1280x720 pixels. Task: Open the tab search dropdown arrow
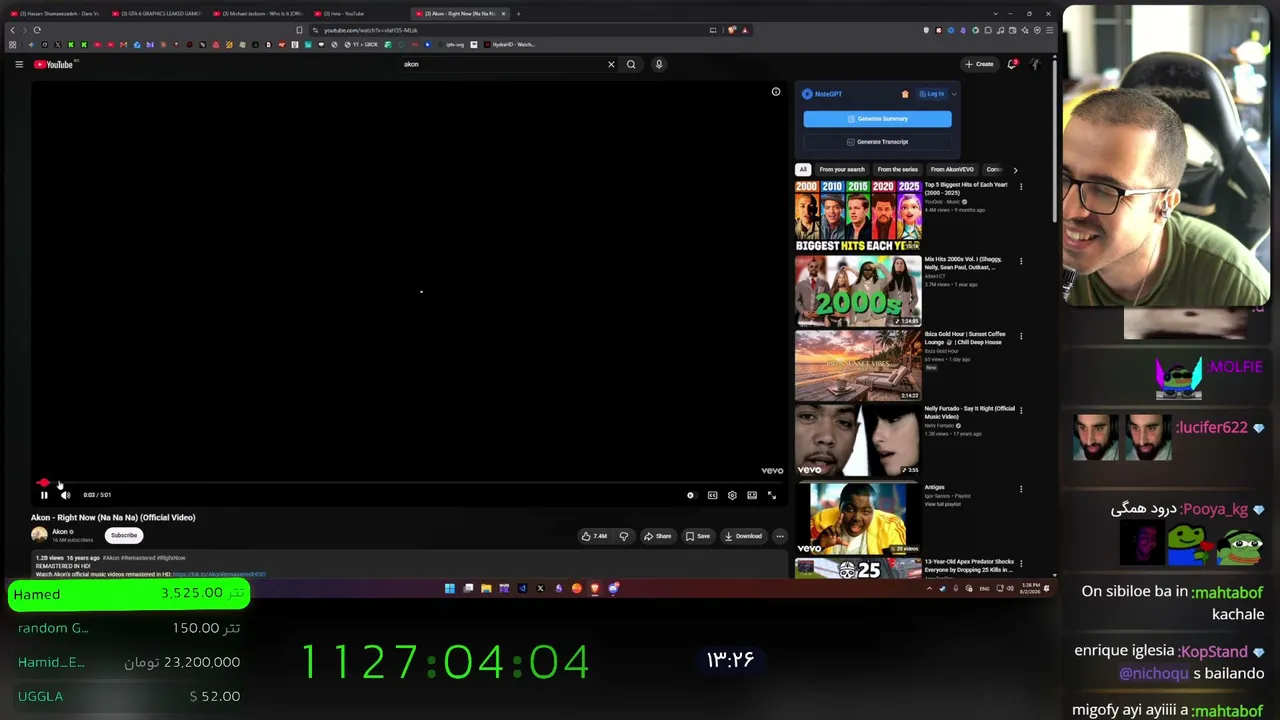995,14
